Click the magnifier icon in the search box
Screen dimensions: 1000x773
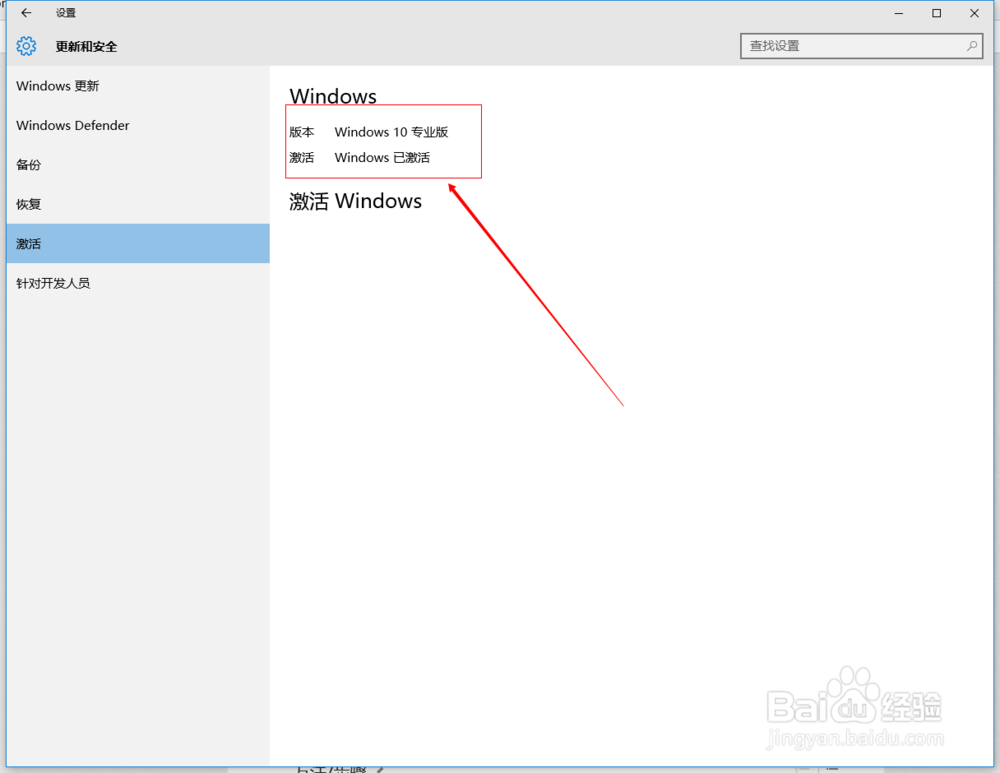971,46
